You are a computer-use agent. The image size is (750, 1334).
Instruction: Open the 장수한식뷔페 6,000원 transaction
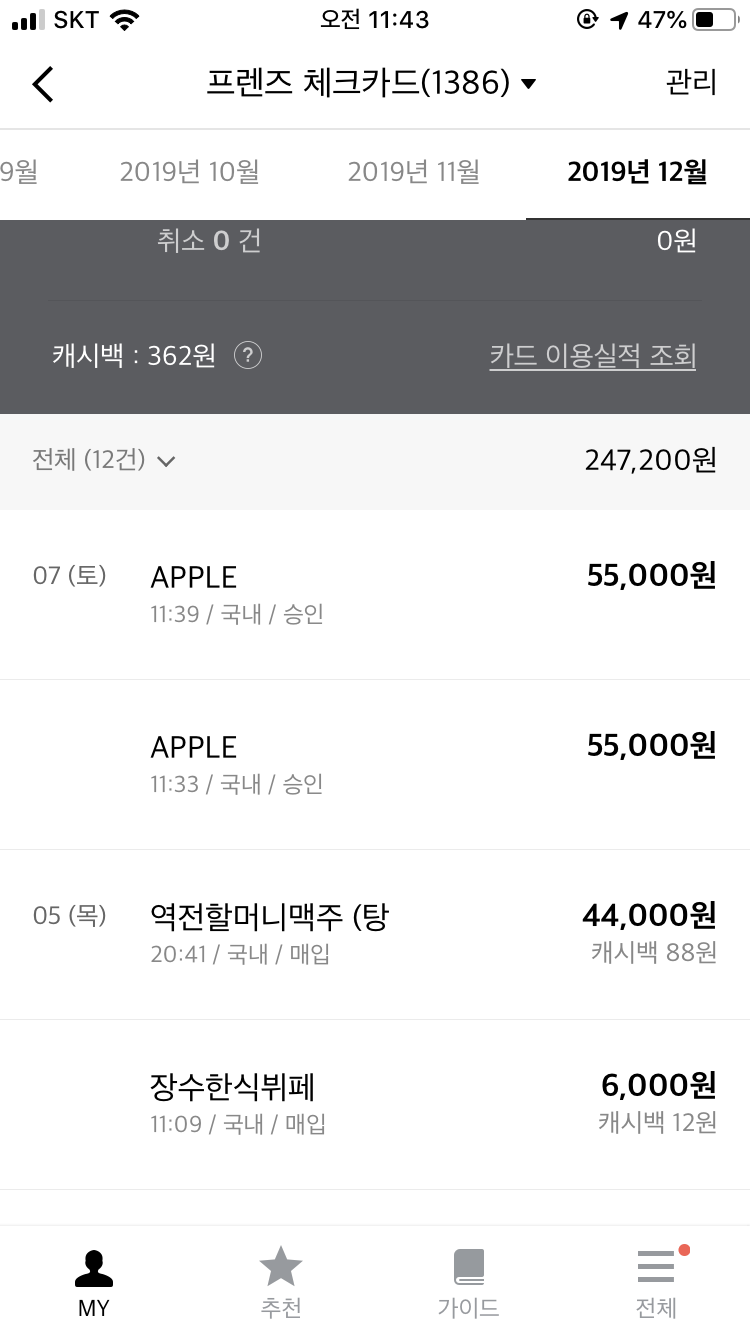[x=375, y=1103]
